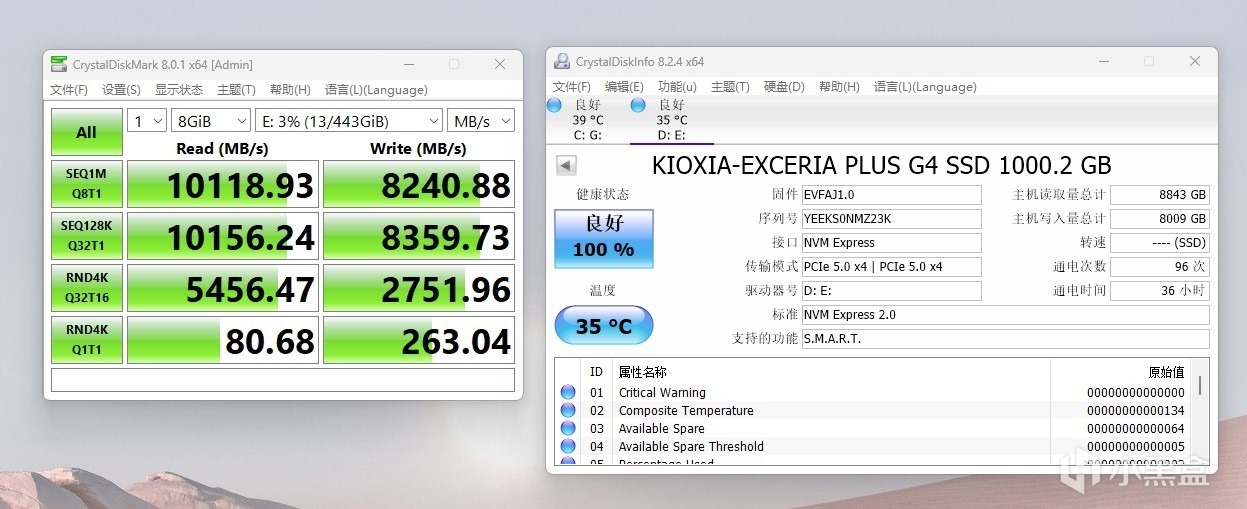Image resolution: width=1247 pixels, height=509 pixels.
Task: Open 设置(S) menu in CrystalDiskMark
Action: coord(121,90)
